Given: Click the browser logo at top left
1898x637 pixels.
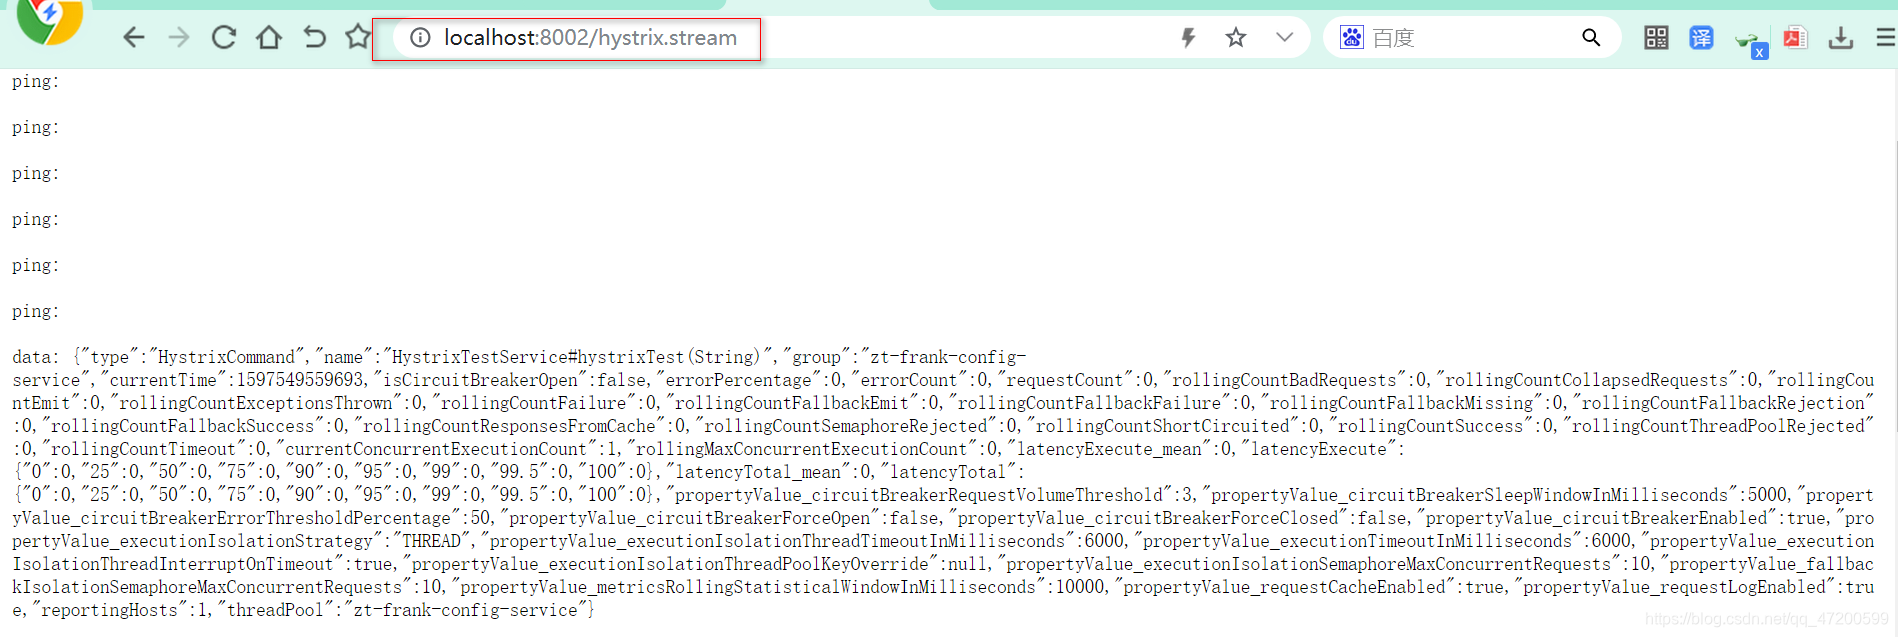Looking at the screenshot, I should click(50, 20).
